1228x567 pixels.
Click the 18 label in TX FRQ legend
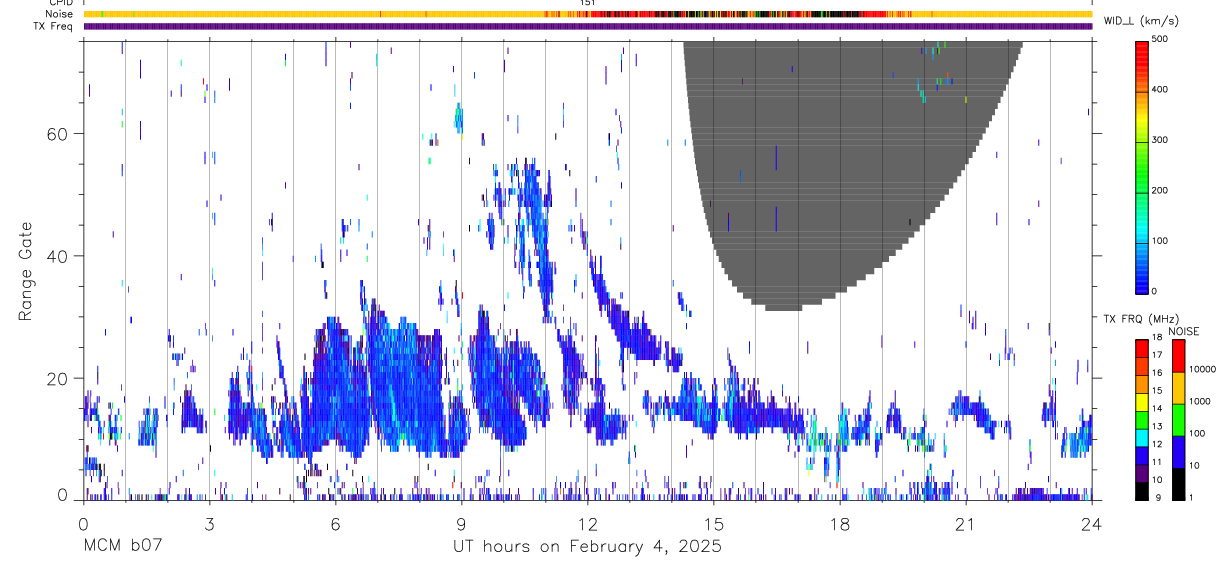pos(1157,338)
